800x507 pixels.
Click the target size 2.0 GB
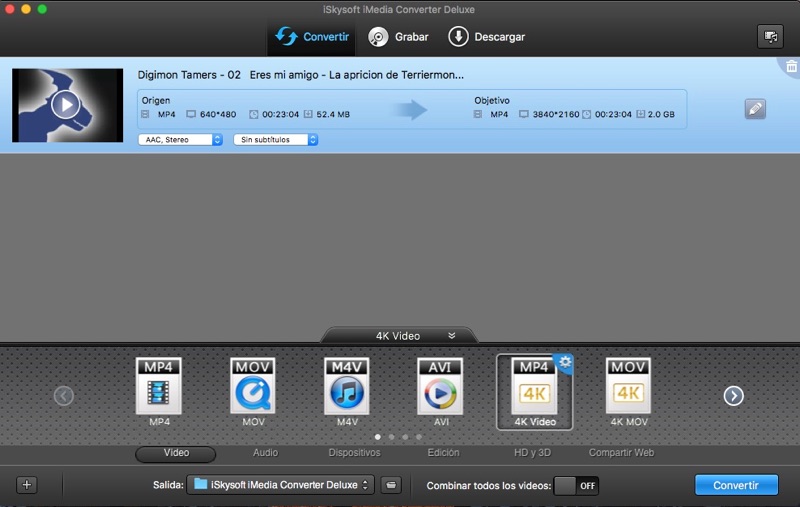[661, 114]
